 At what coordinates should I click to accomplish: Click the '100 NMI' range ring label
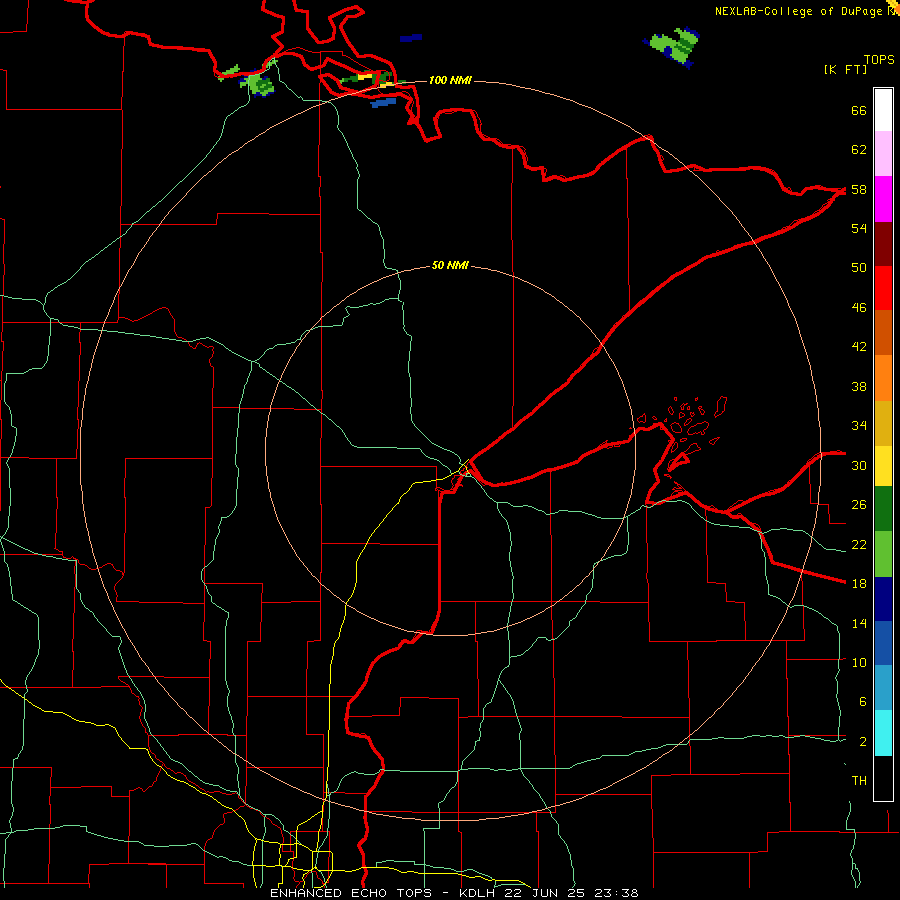point(449,80)
